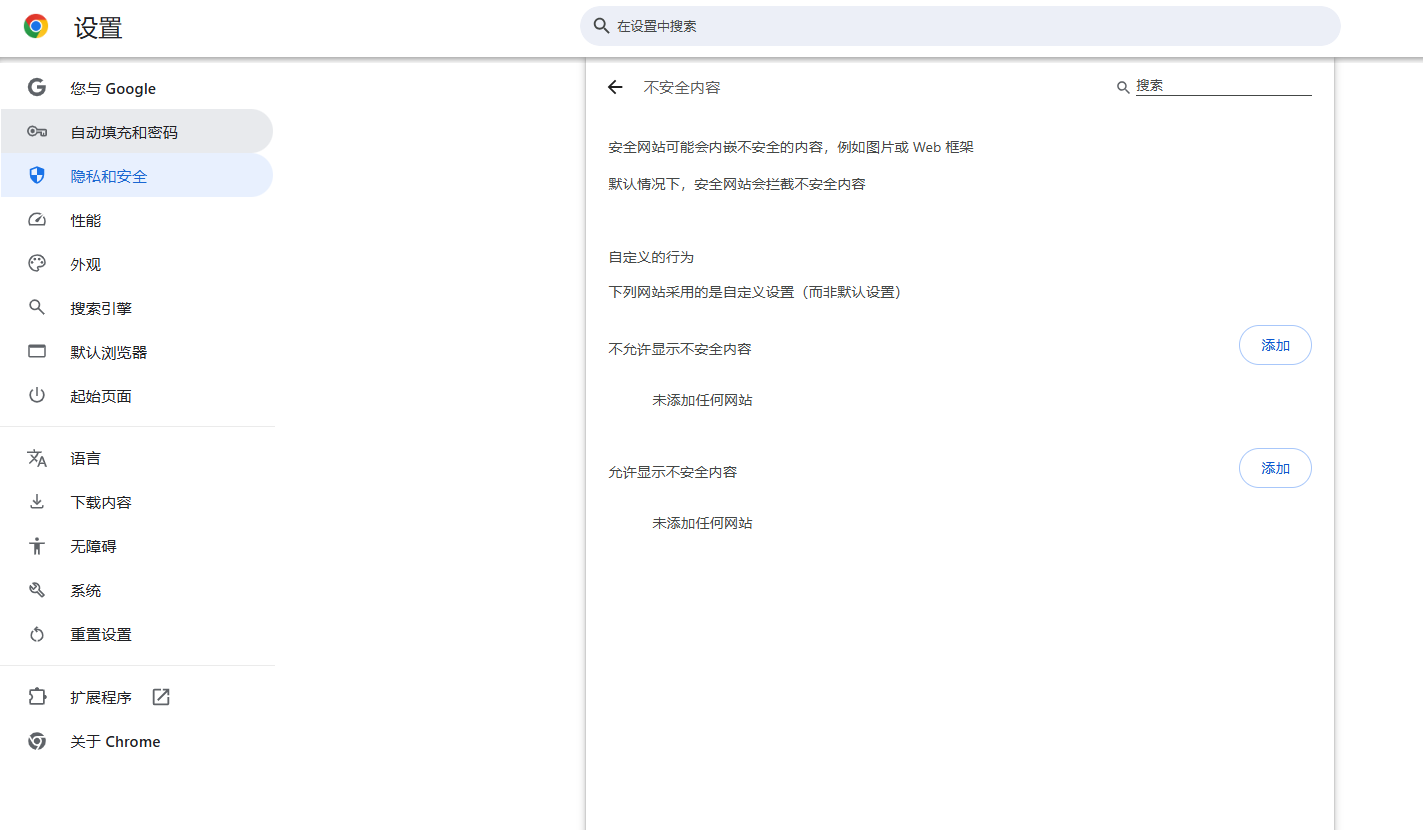The width and height of the screenshot is (1423, 830).
Task: Open 系统 settings section
Action: point(137,590)
